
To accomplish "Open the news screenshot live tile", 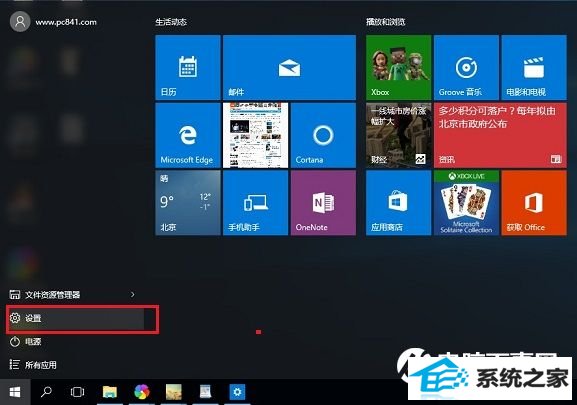I will (255, 135).
